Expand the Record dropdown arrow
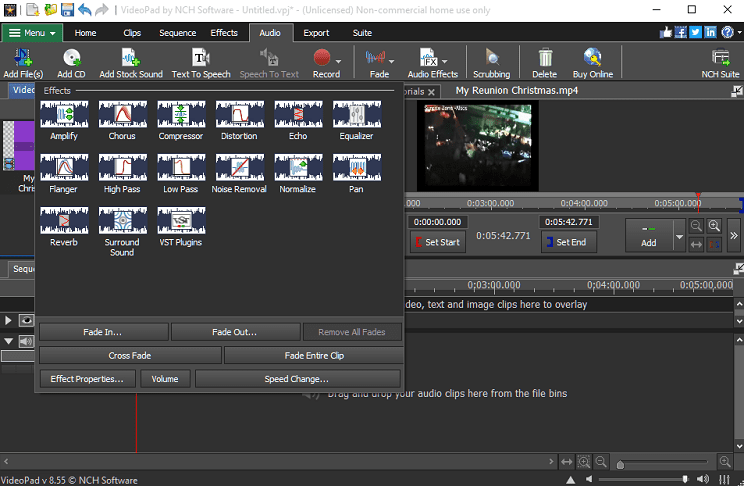 pyautogui.click(x=338, y=61)
